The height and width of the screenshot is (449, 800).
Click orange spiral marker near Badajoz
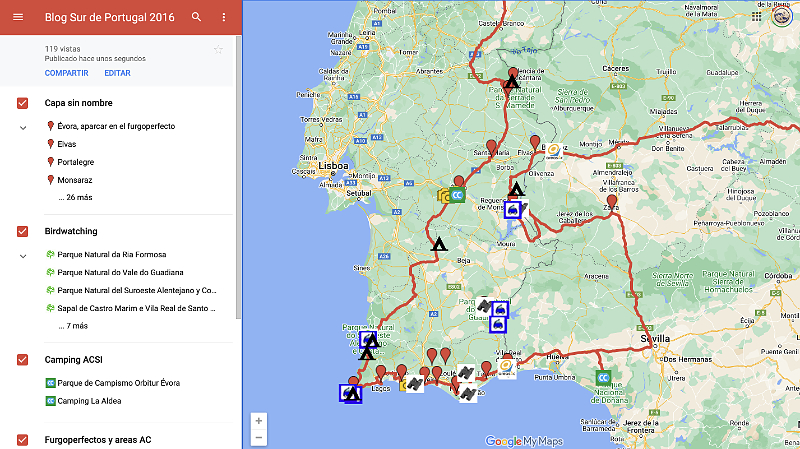click(554, 151)
